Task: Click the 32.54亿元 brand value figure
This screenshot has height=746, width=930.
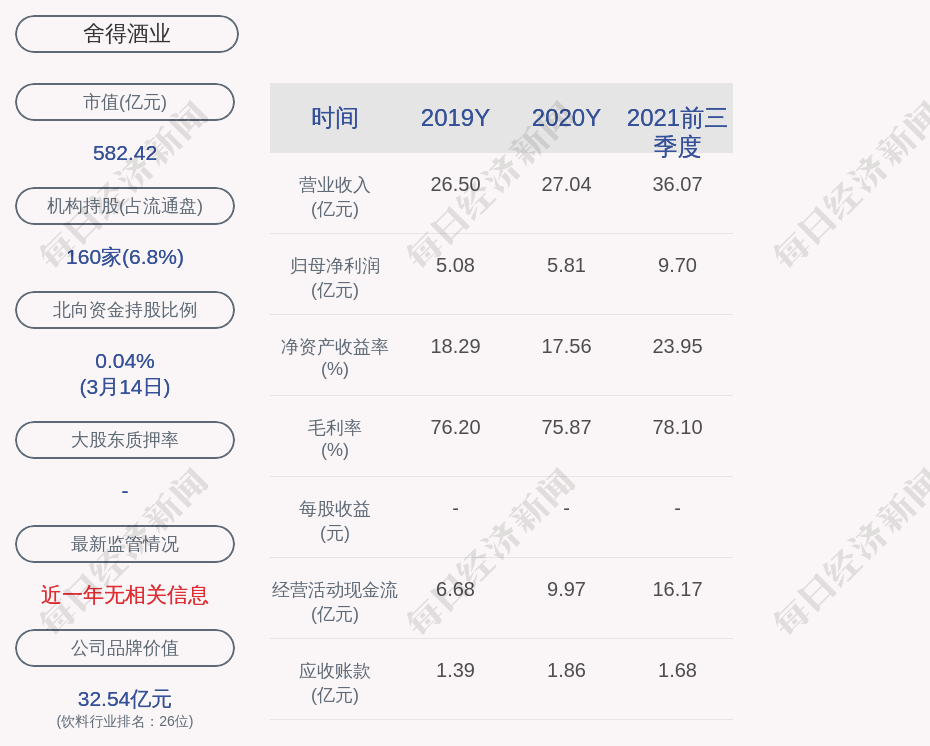Action: point(125,699)
